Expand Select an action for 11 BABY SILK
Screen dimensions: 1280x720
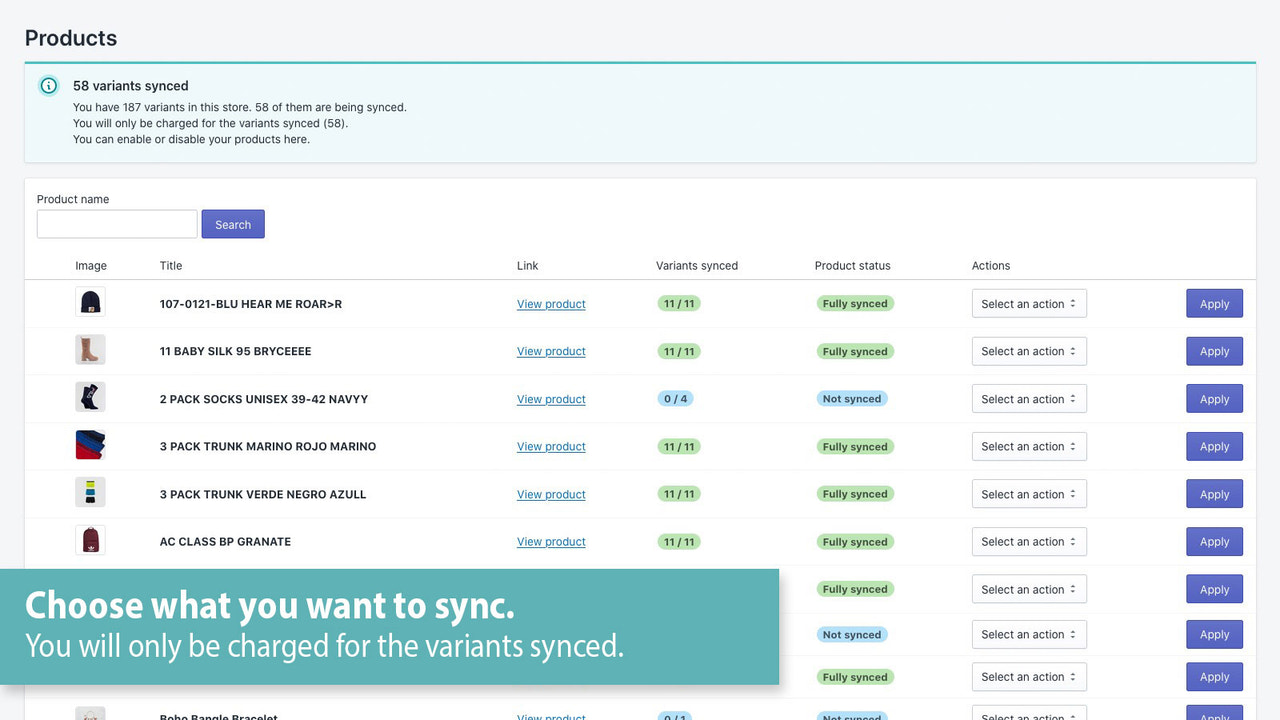(x=1029, y=351)
